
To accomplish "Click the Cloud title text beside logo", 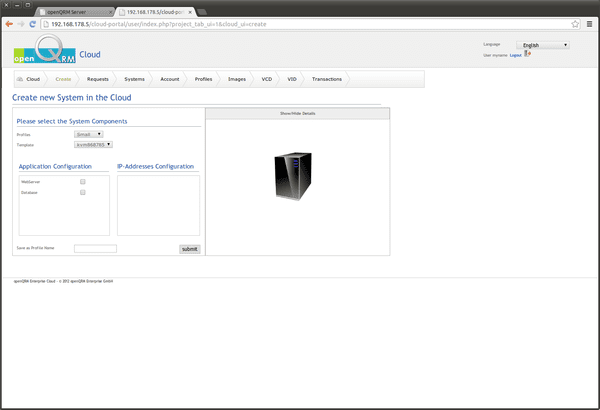I will coord(90,55).
